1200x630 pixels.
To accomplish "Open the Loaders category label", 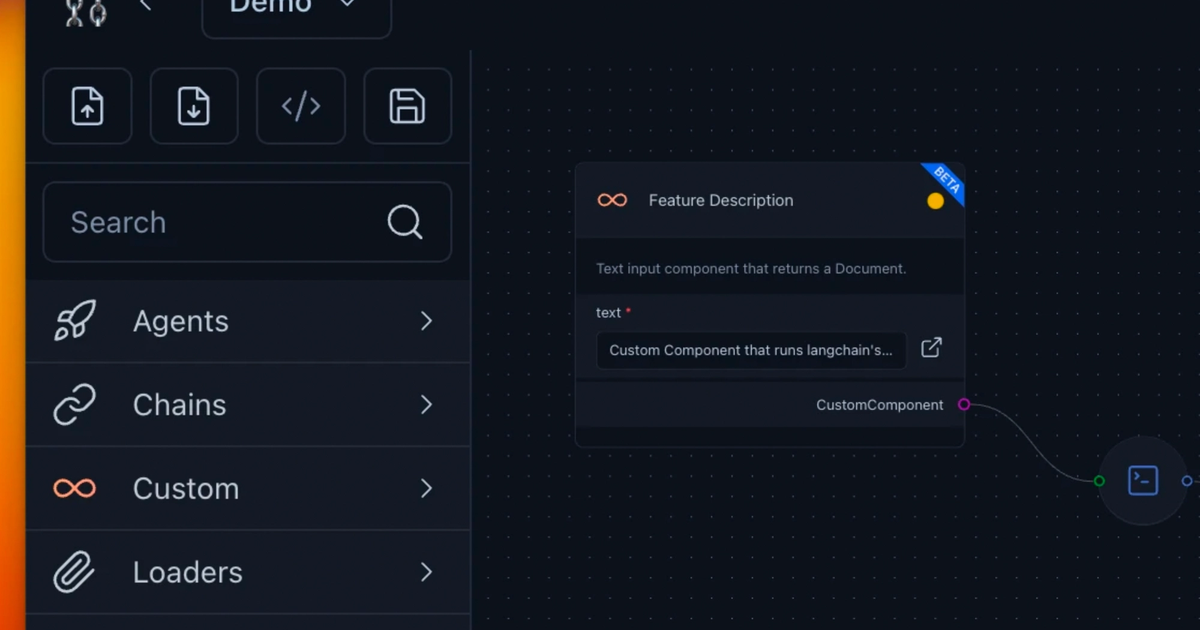I will click(188, 572).
